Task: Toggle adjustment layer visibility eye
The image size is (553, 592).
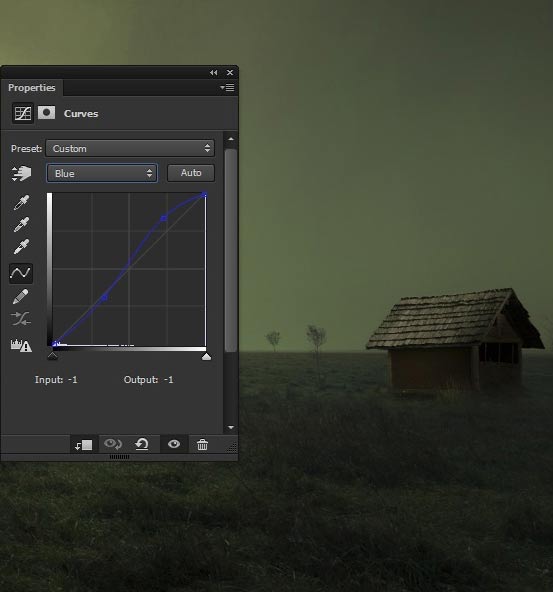Action: tap(174, 444)
